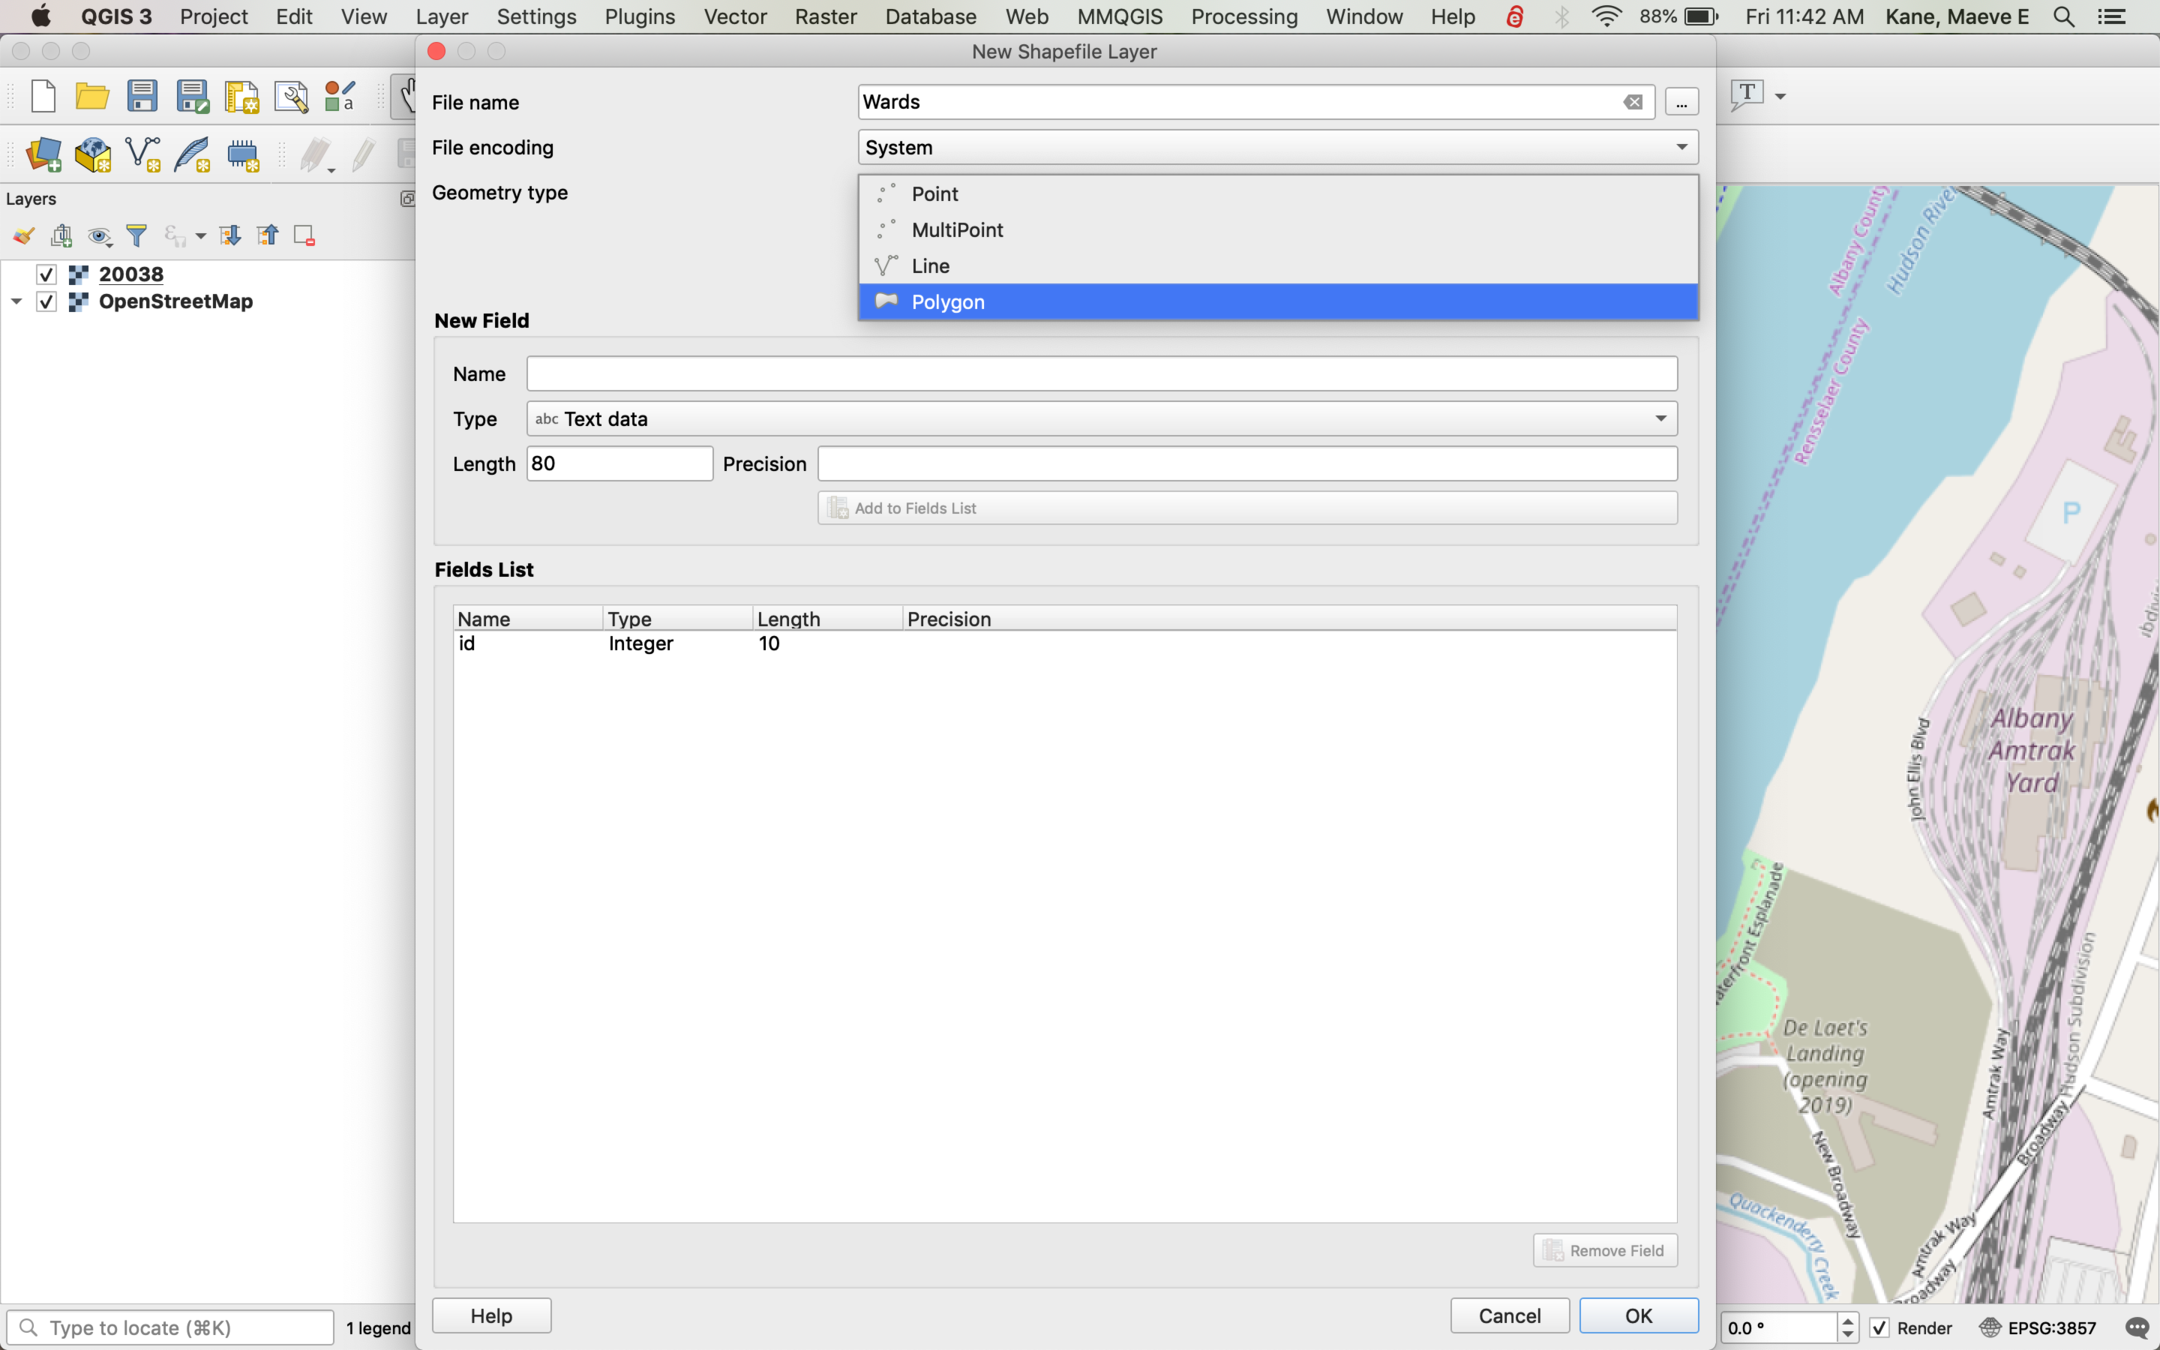Toggle the Render checkbox in status bar
This screenshot has height=1350, width=2160.
point(1879,1327)
